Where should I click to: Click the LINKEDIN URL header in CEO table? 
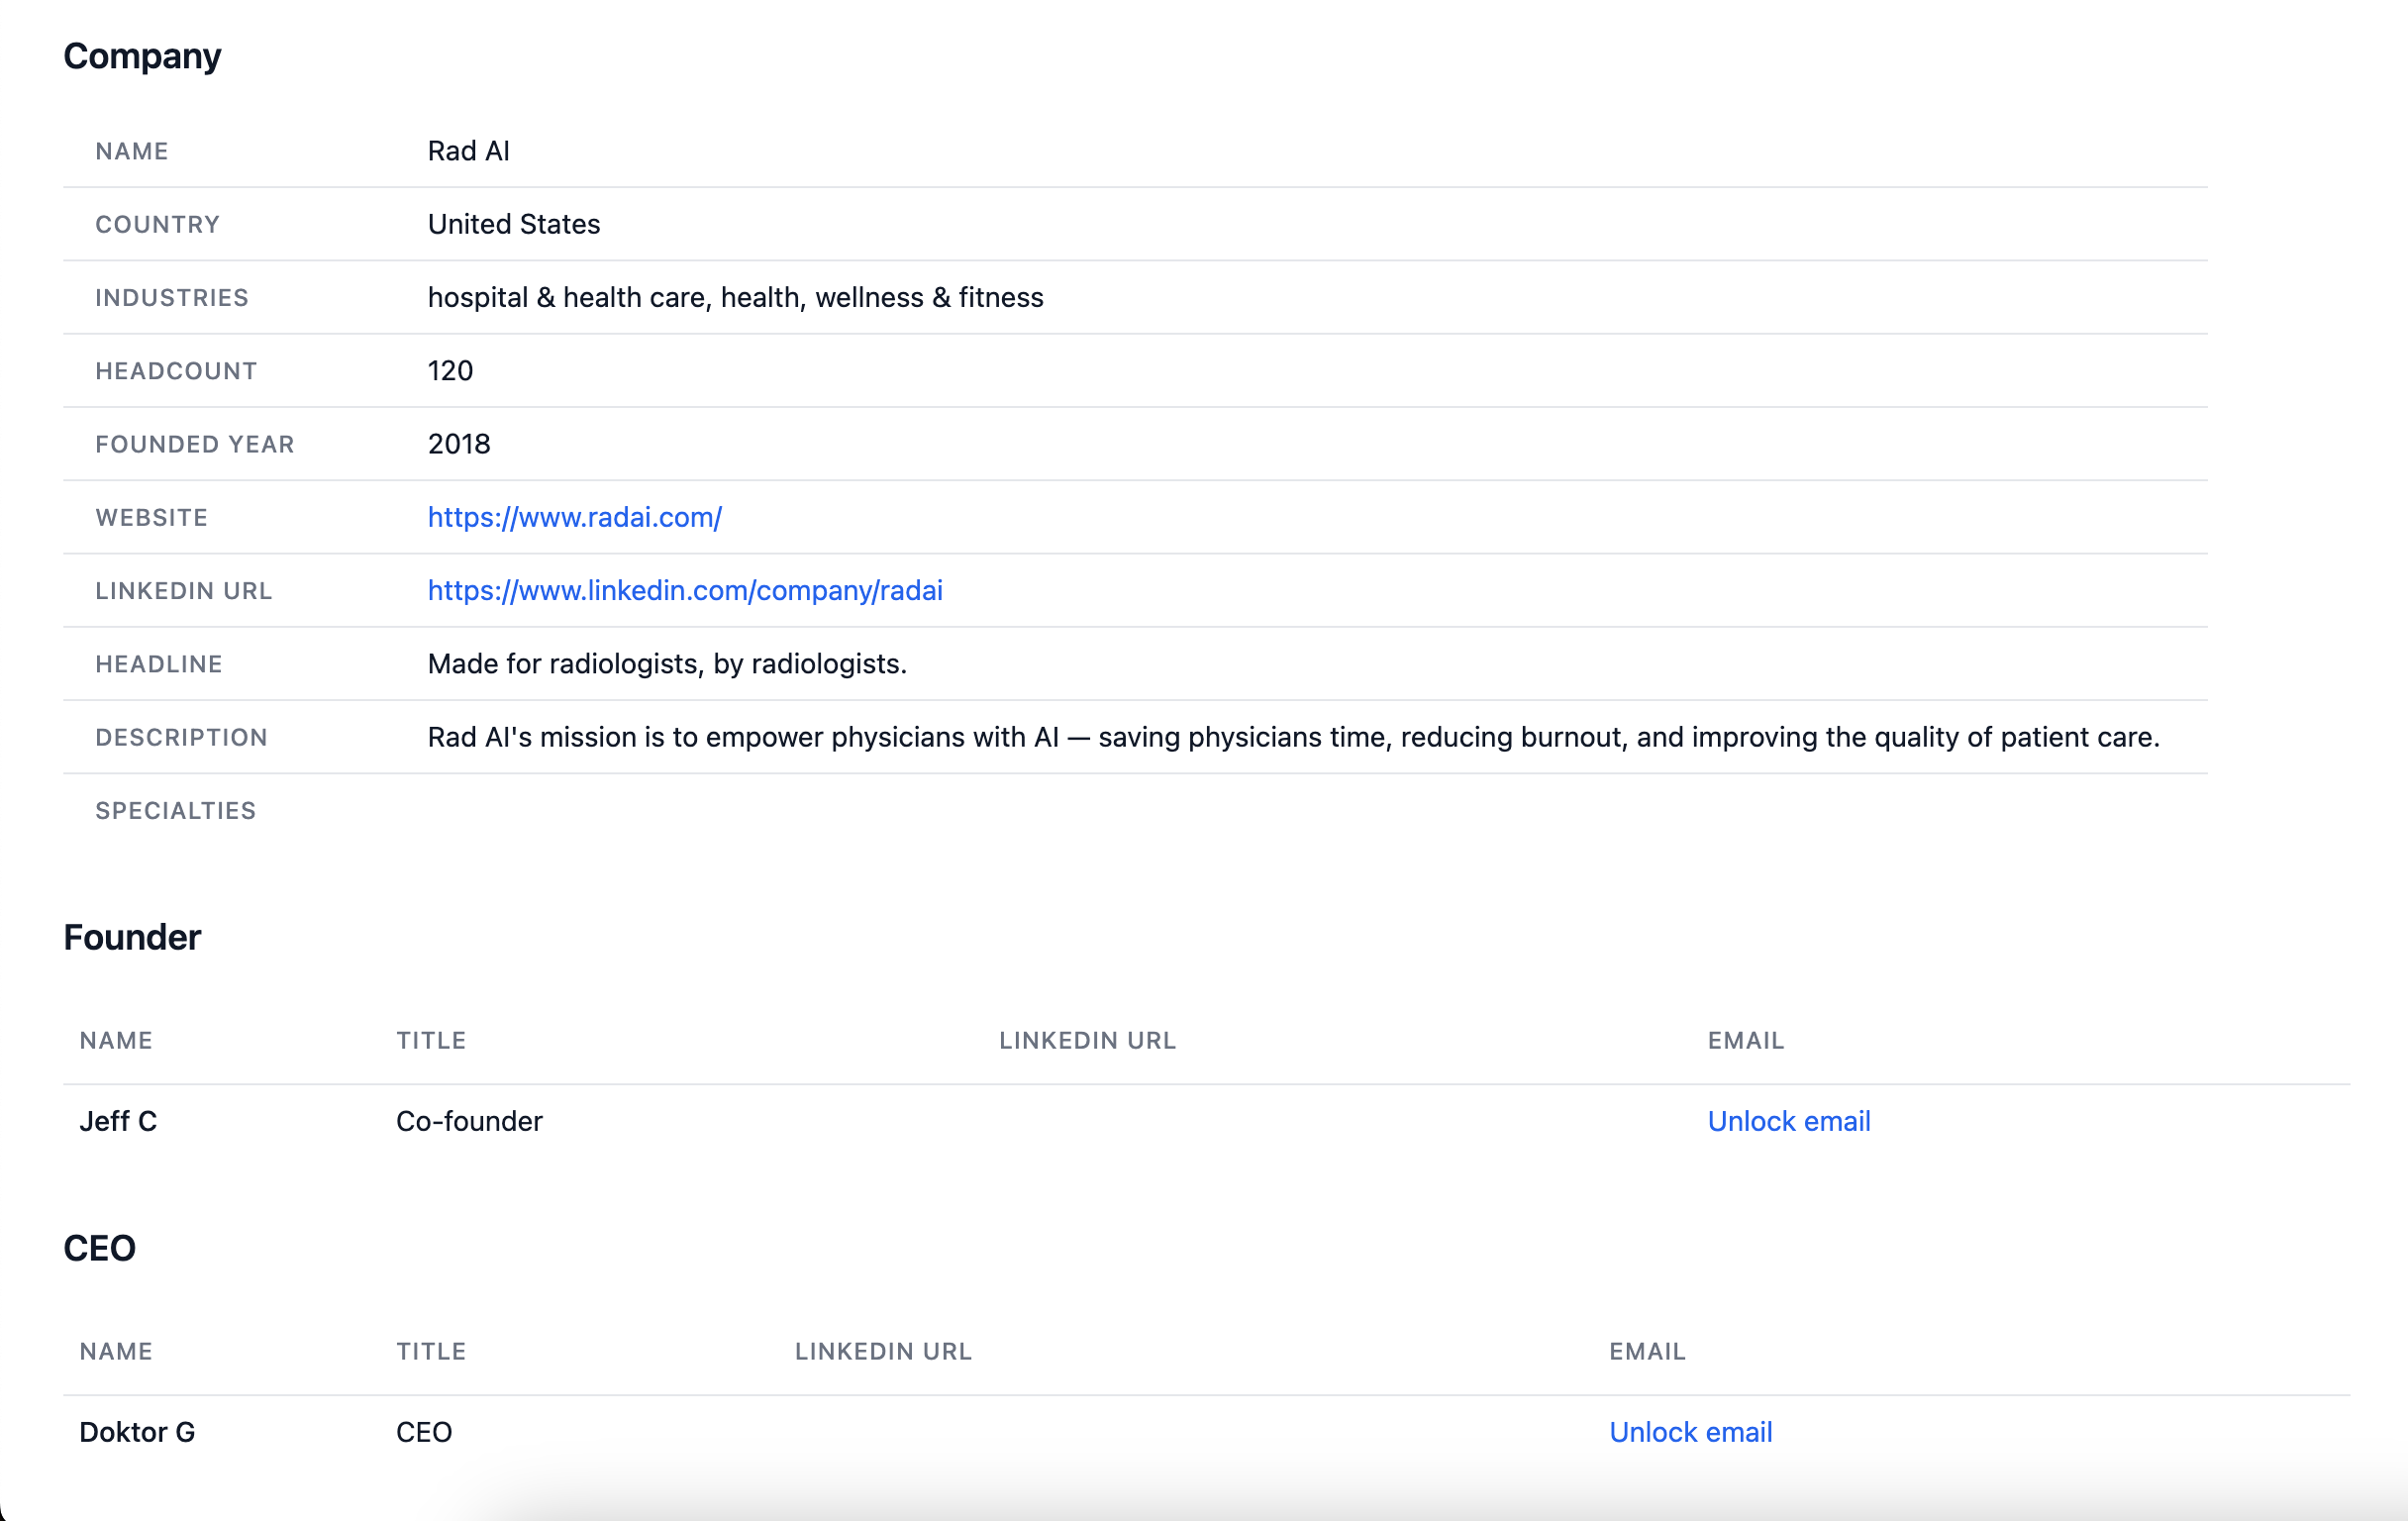(x=883, y=1351)
